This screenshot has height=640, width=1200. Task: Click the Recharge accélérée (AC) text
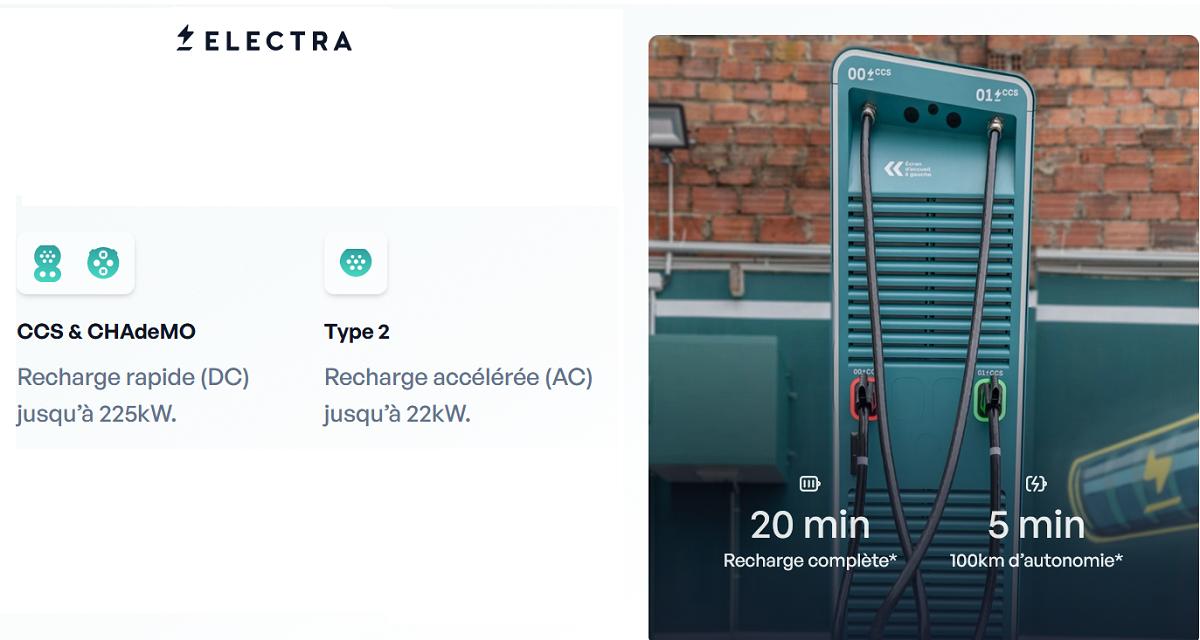click(x=458, y=378)
